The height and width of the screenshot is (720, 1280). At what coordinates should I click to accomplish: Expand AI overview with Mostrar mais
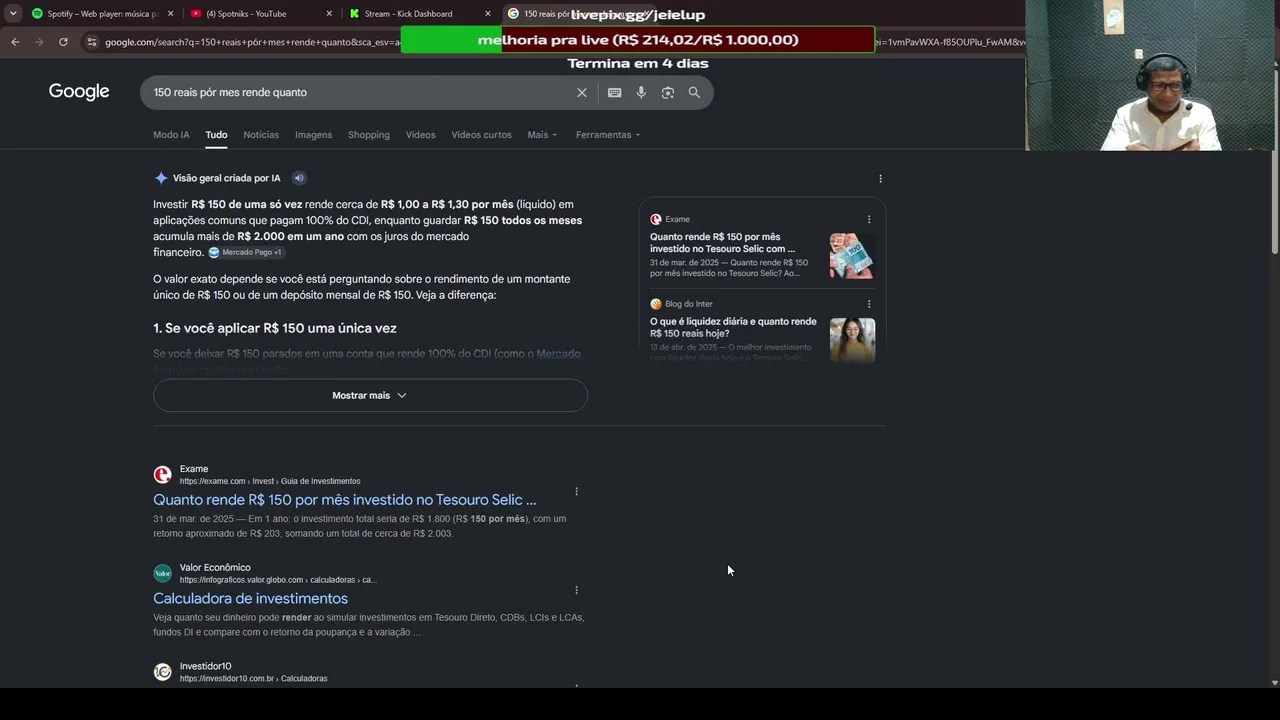[x=370, y=395]
